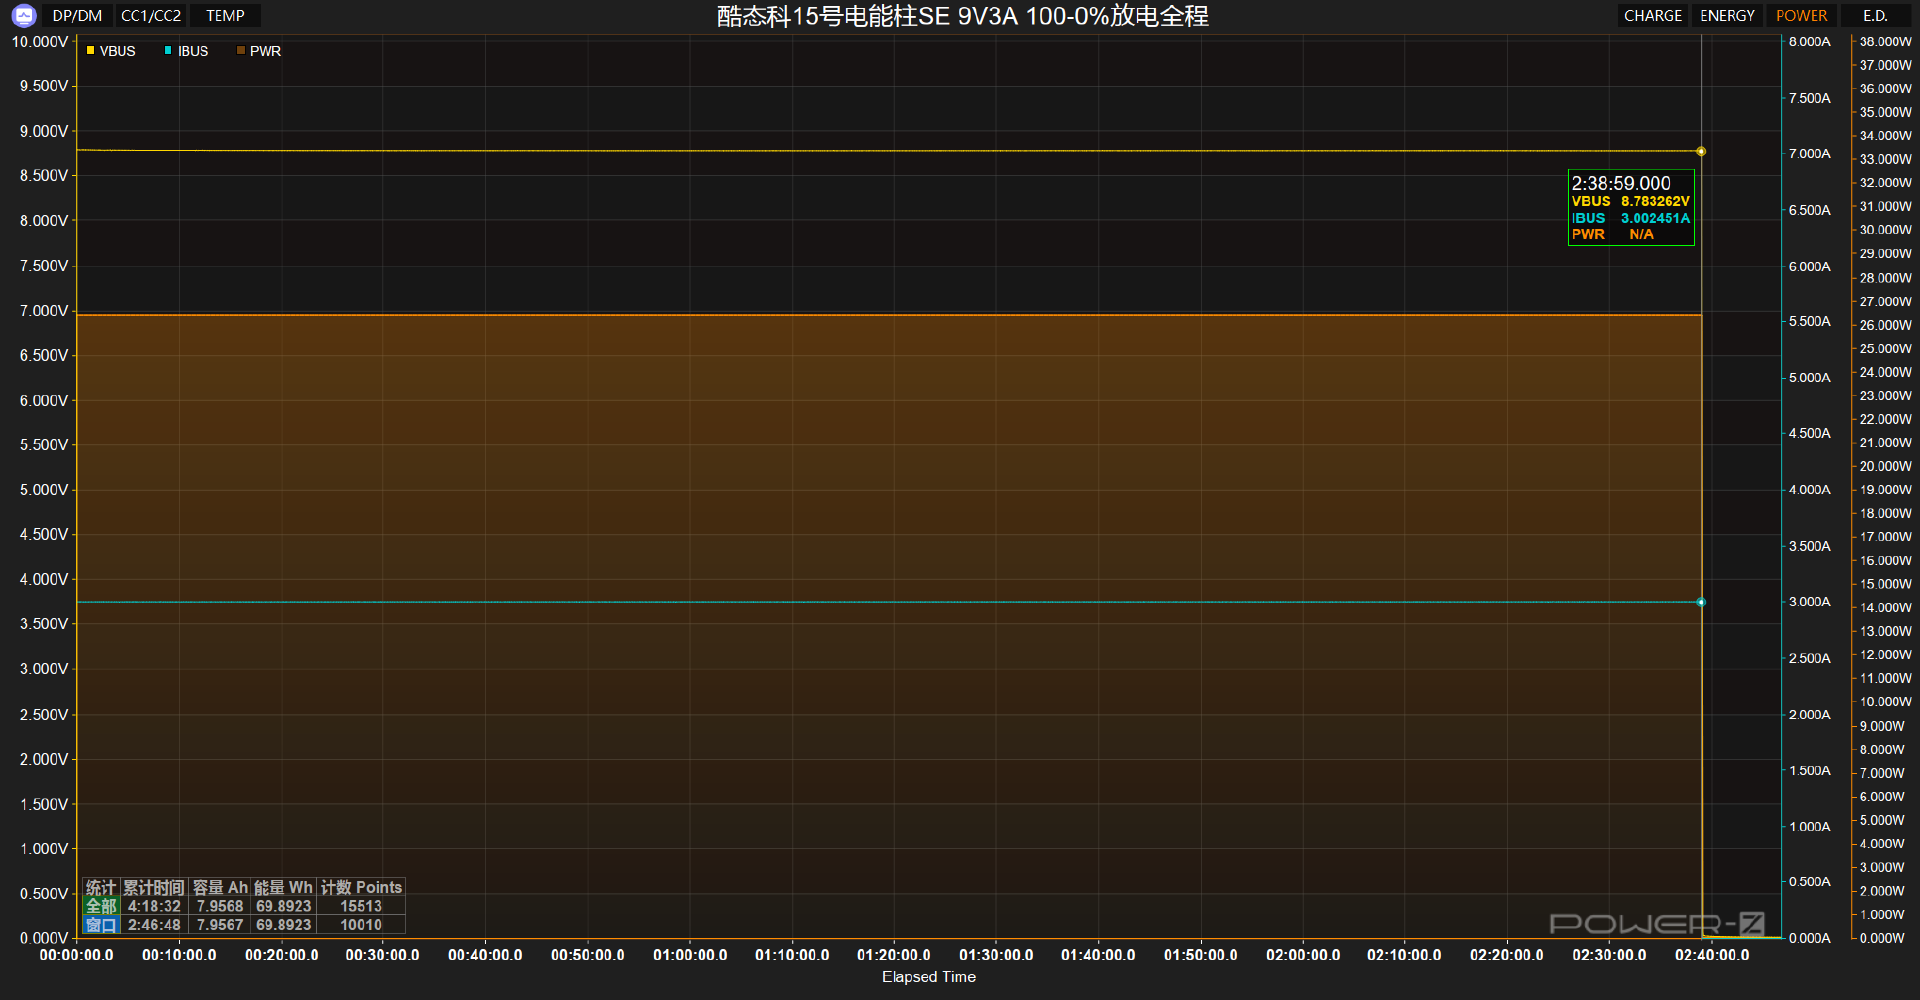This screenshot has width=1920, height=1000.
Task: Click the PWR N/A value in tooltip
Action: coord(1641,234)
